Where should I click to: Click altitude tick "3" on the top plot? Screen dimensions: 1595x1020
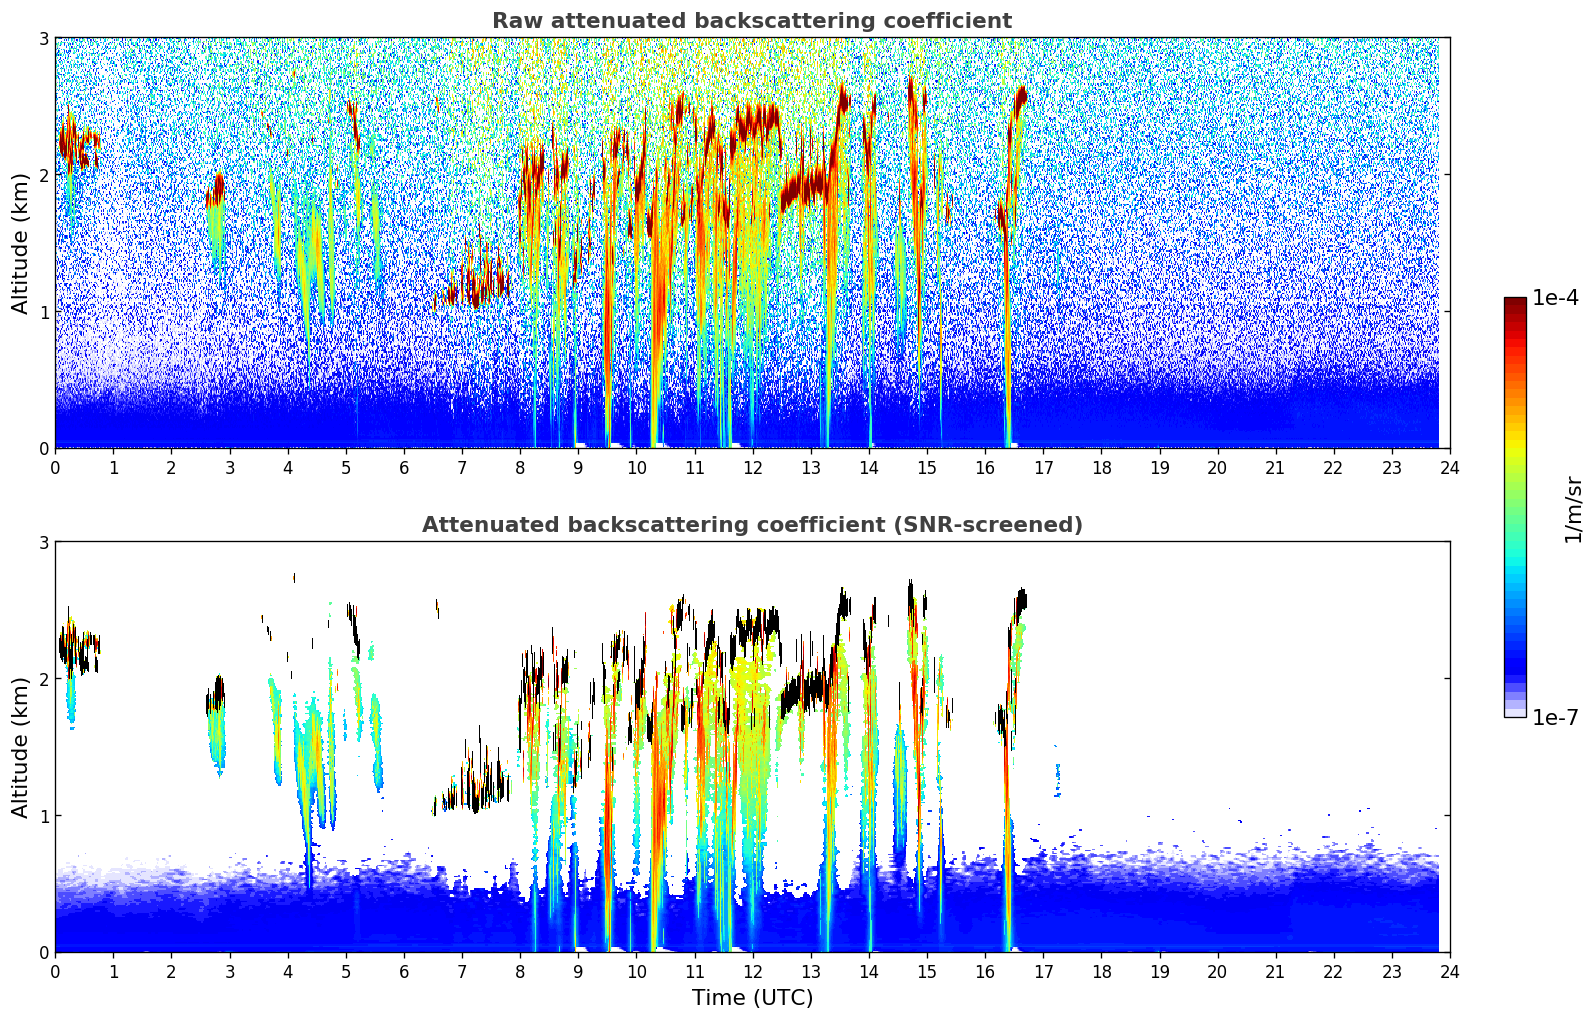pos(43,38)
